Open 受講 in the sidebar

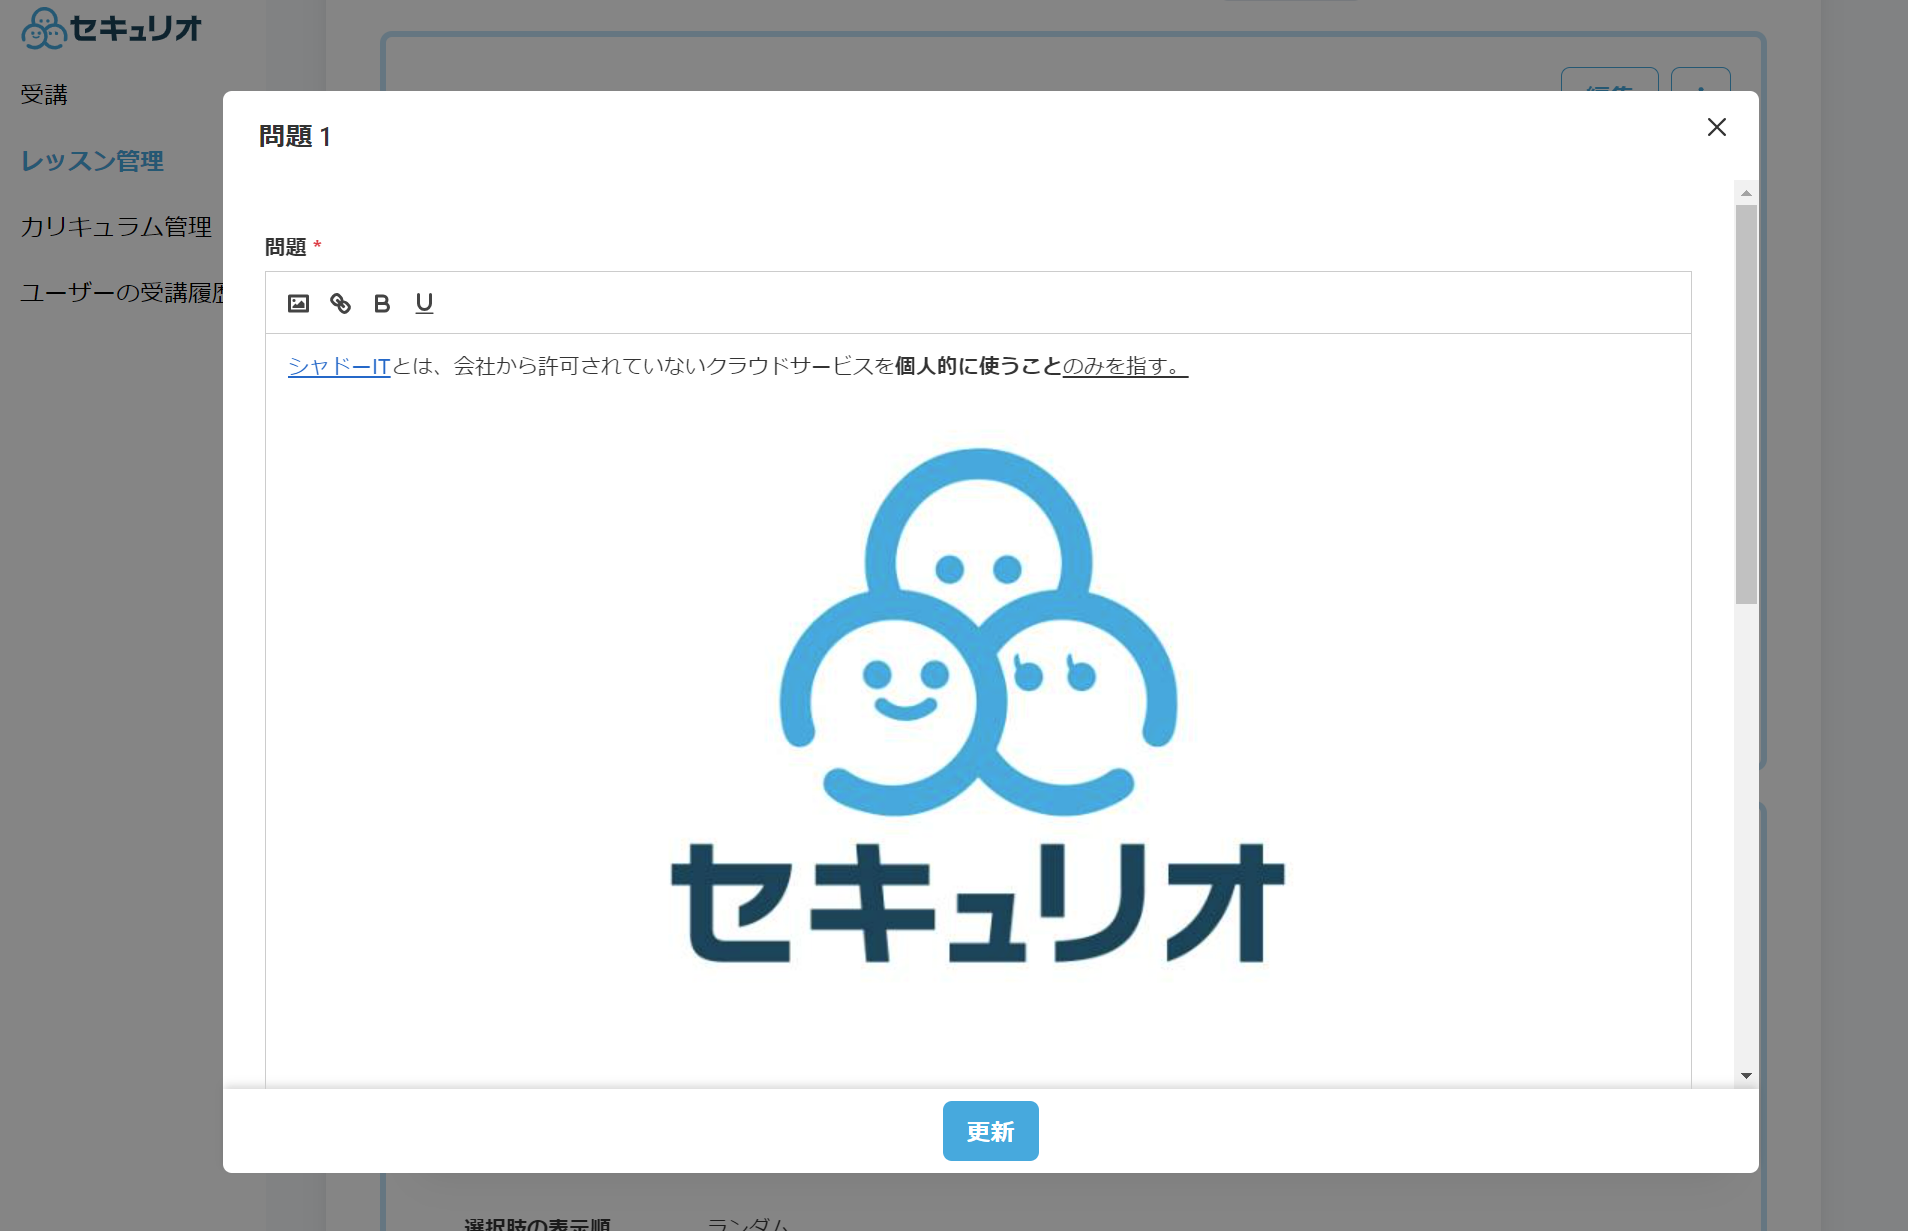coord(44,95)
